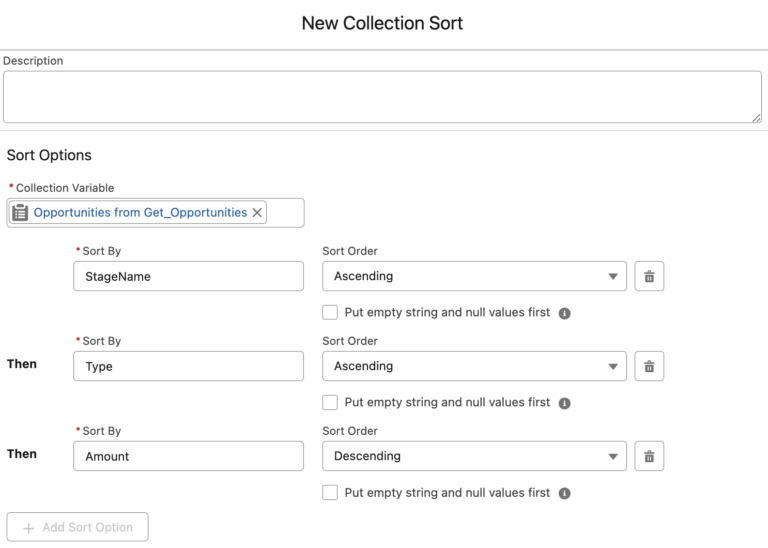Delete the StageName sort option row
768x548 pixels.
pyautogui.click(x=649, y=276)
